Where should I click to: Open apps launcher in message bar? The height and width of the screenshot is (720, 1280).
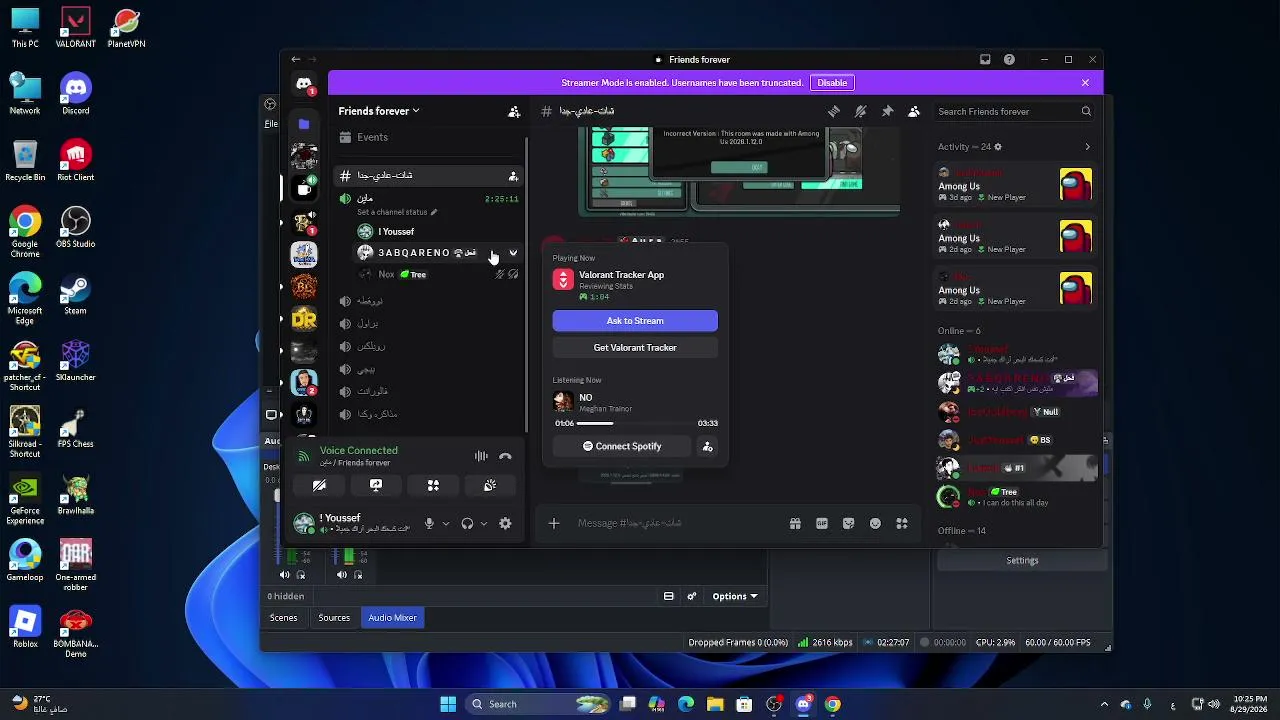(x=902, y=523)
